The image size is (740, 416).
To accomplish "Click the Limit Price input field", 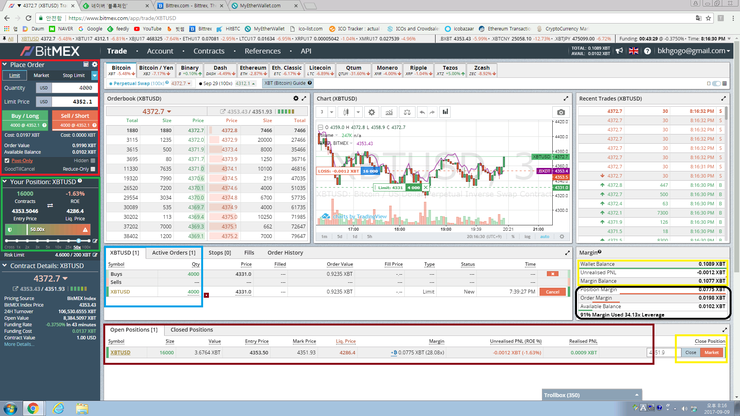I will (x=75, y=102).
